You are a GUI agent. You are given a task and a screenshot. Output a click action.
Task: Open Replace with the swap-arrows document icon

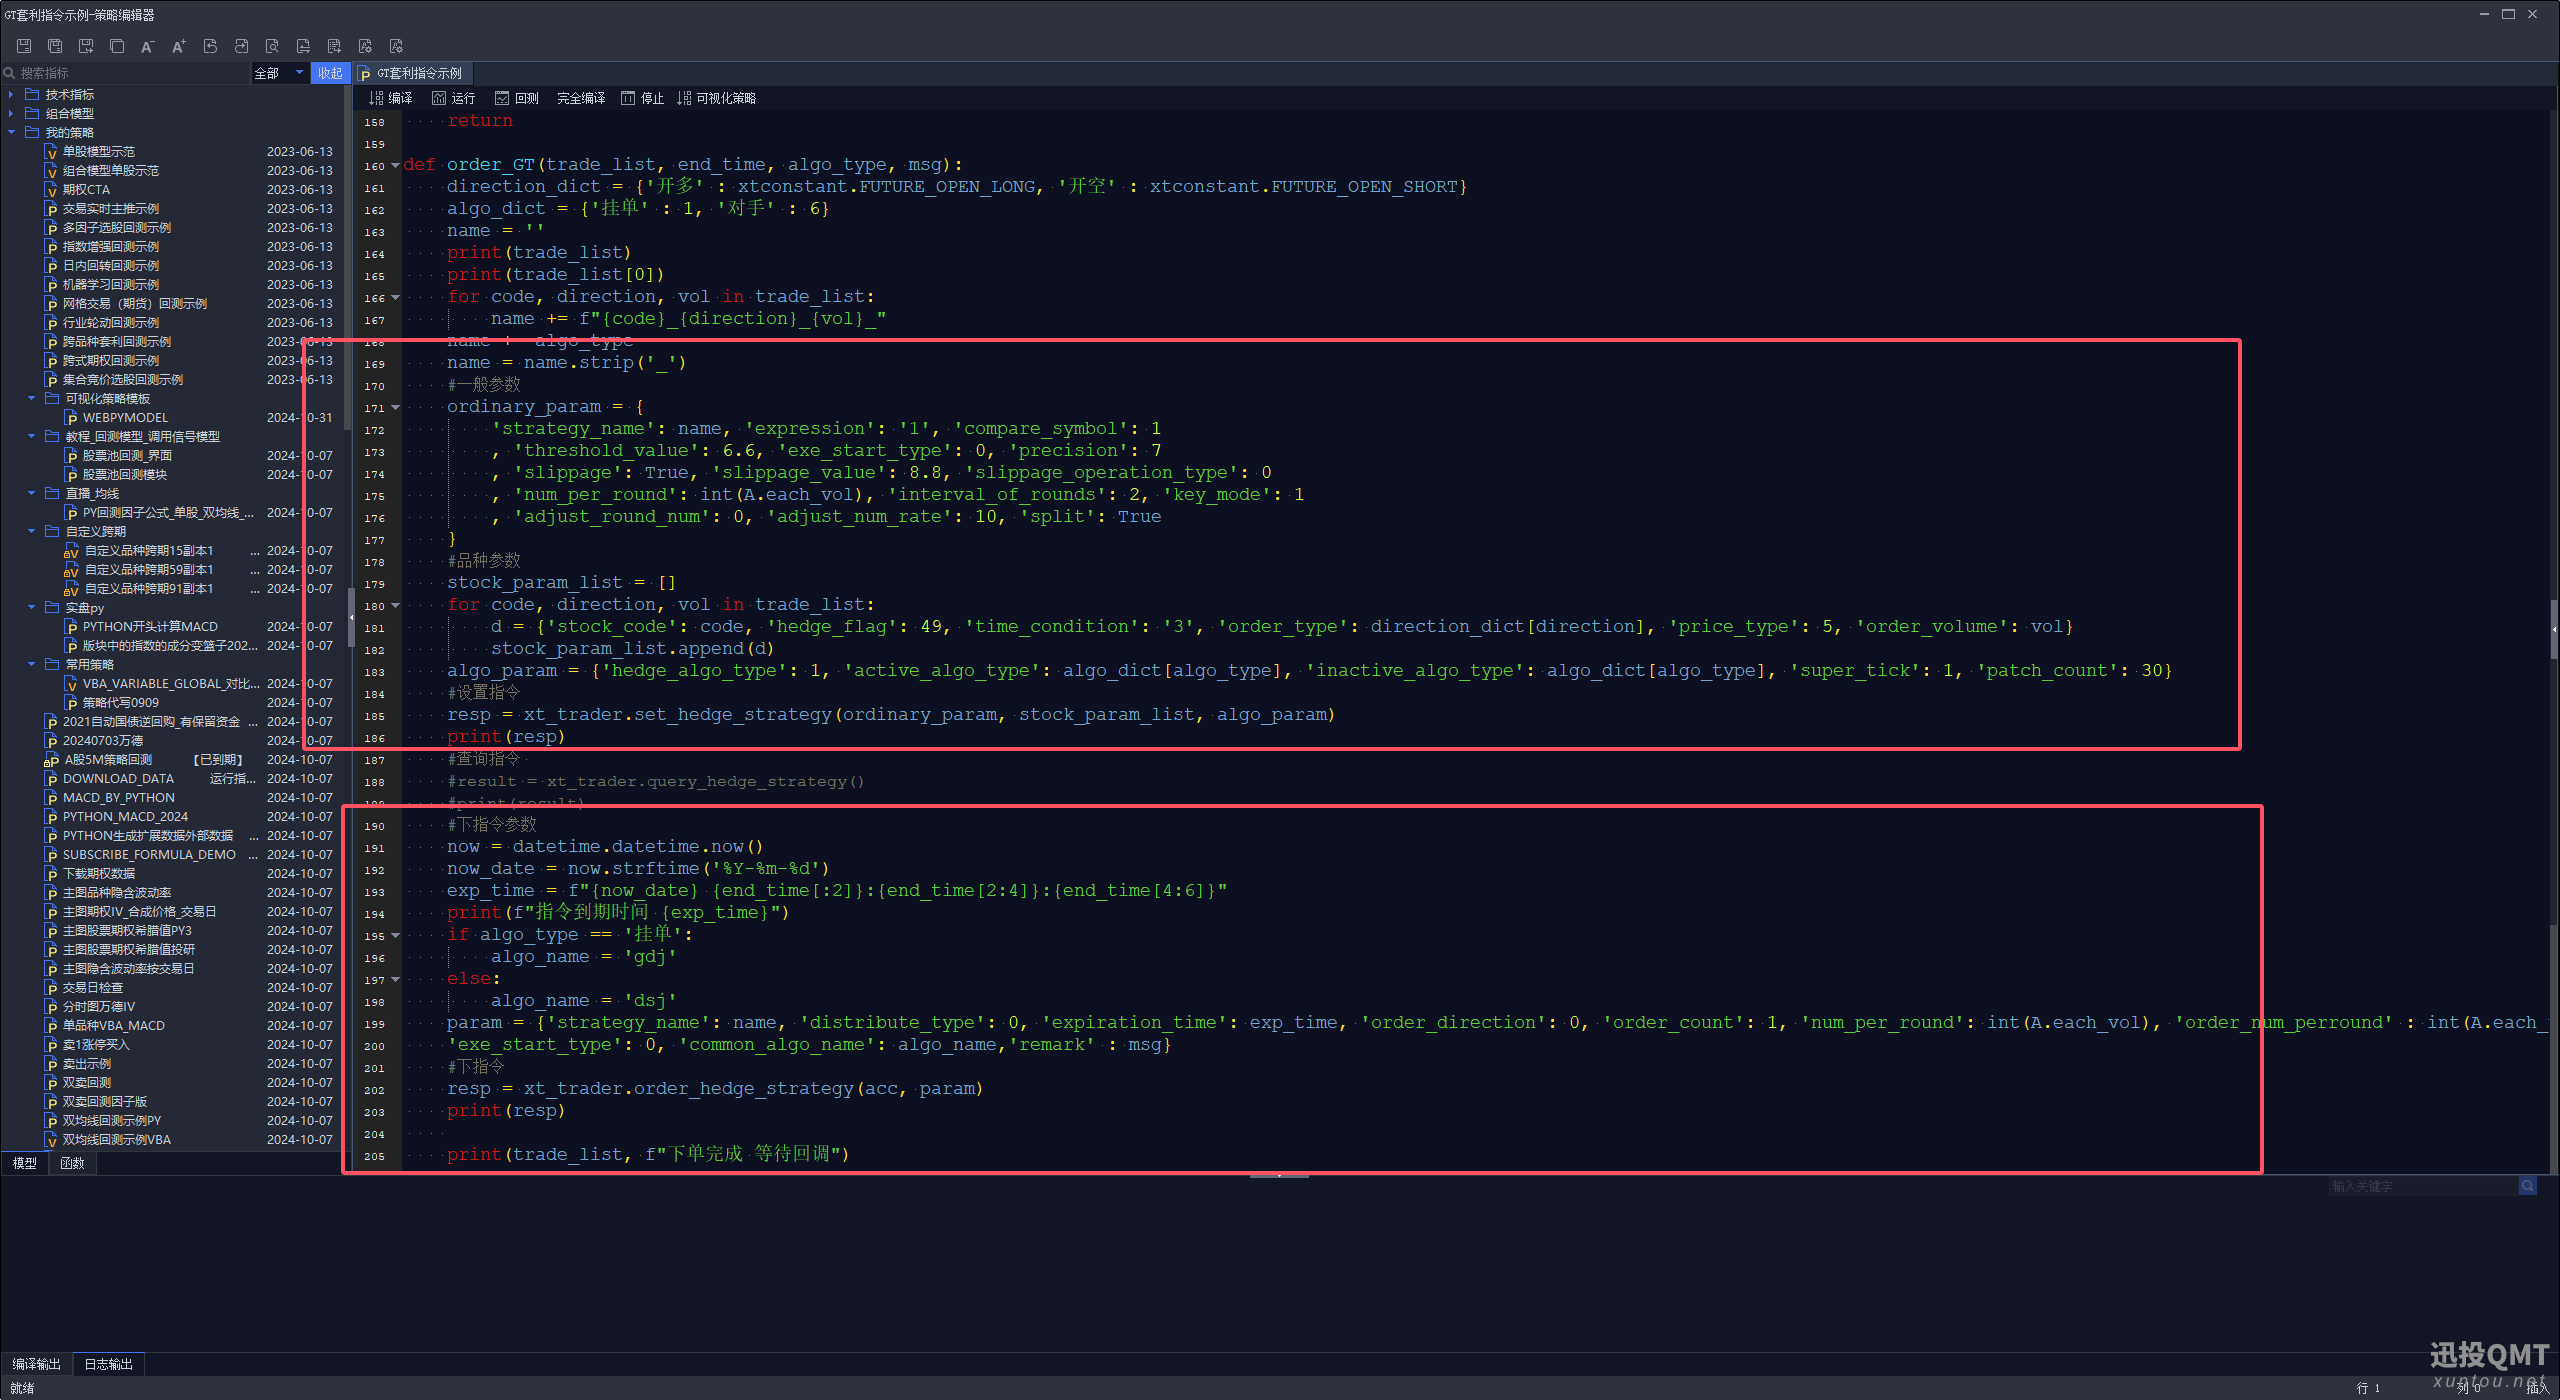(303, 46)
